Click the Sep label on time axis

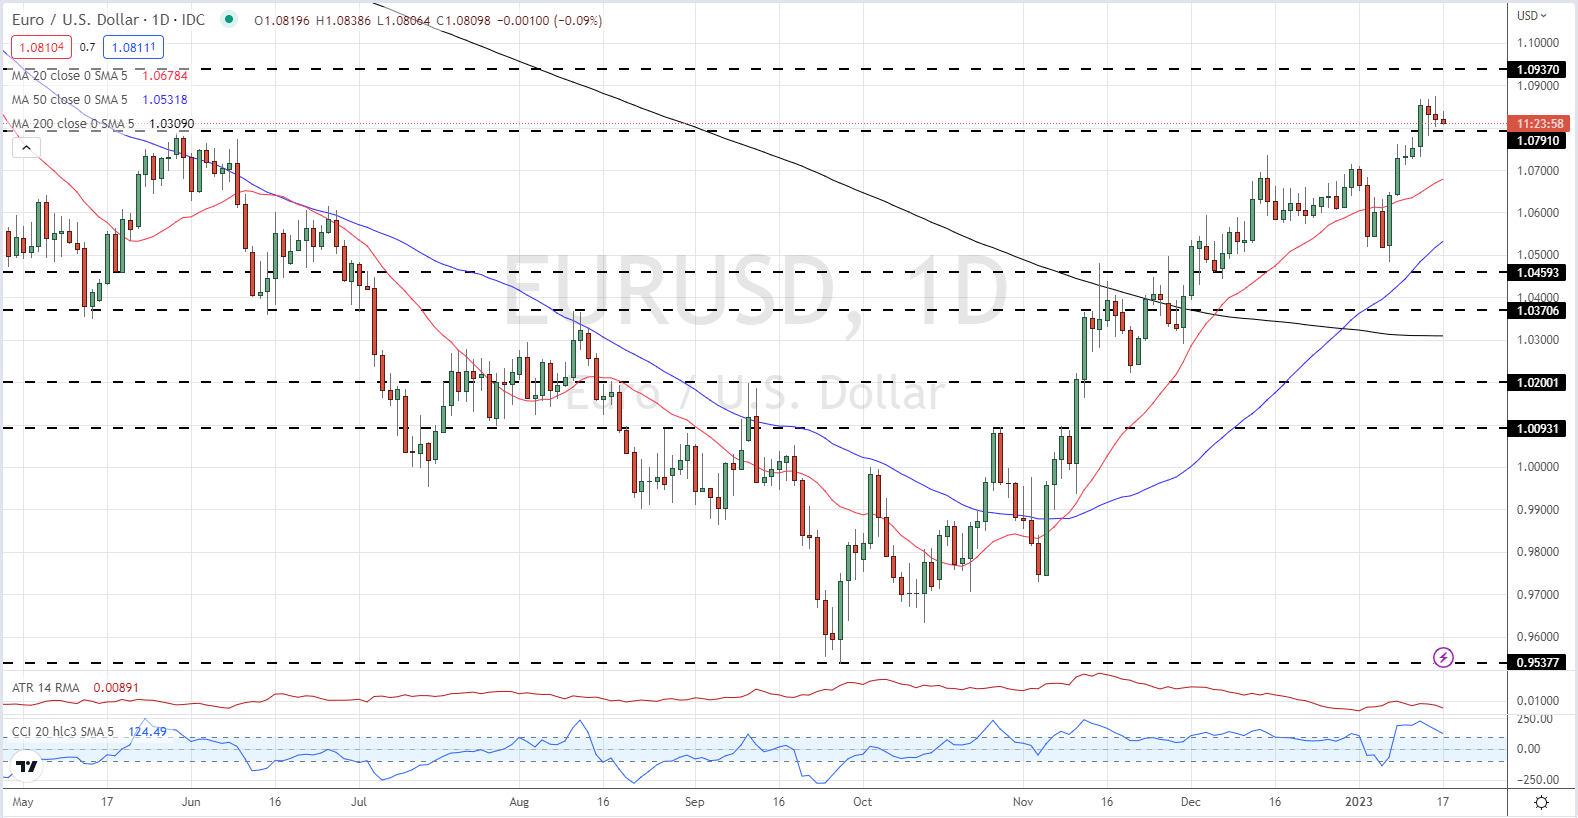[x=695, y=802]
